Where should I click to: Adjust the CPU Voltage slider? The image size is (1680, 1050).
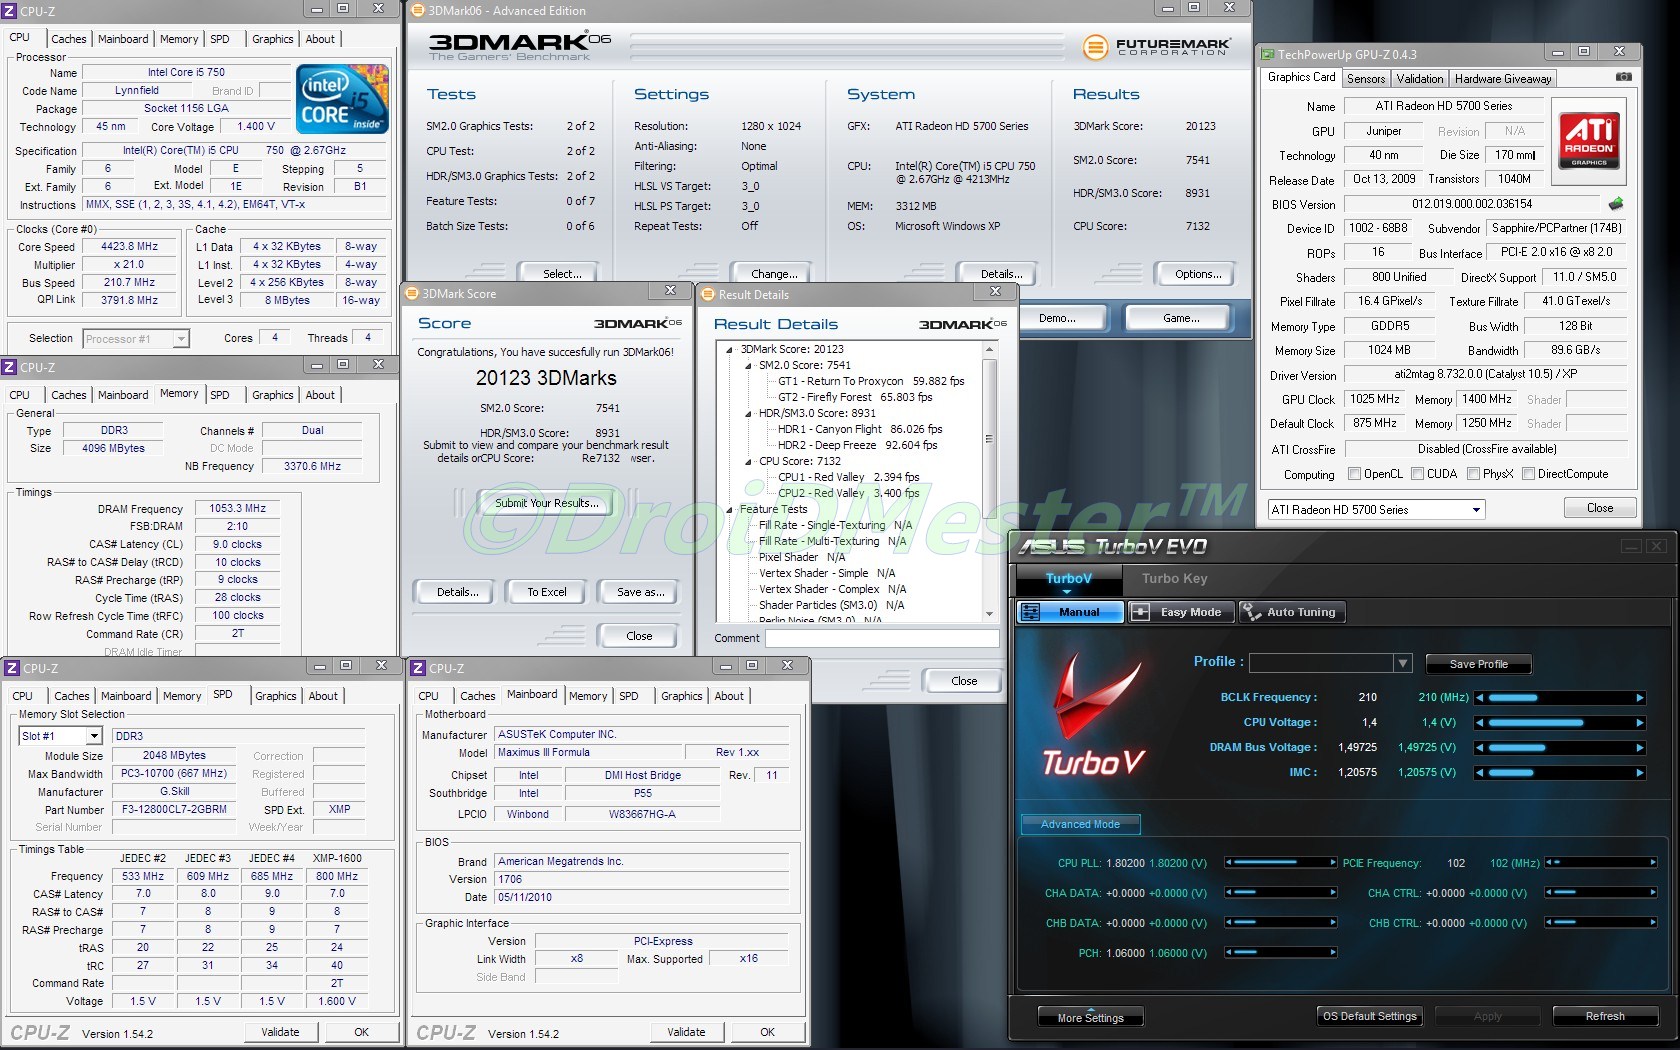point(1559,722)
